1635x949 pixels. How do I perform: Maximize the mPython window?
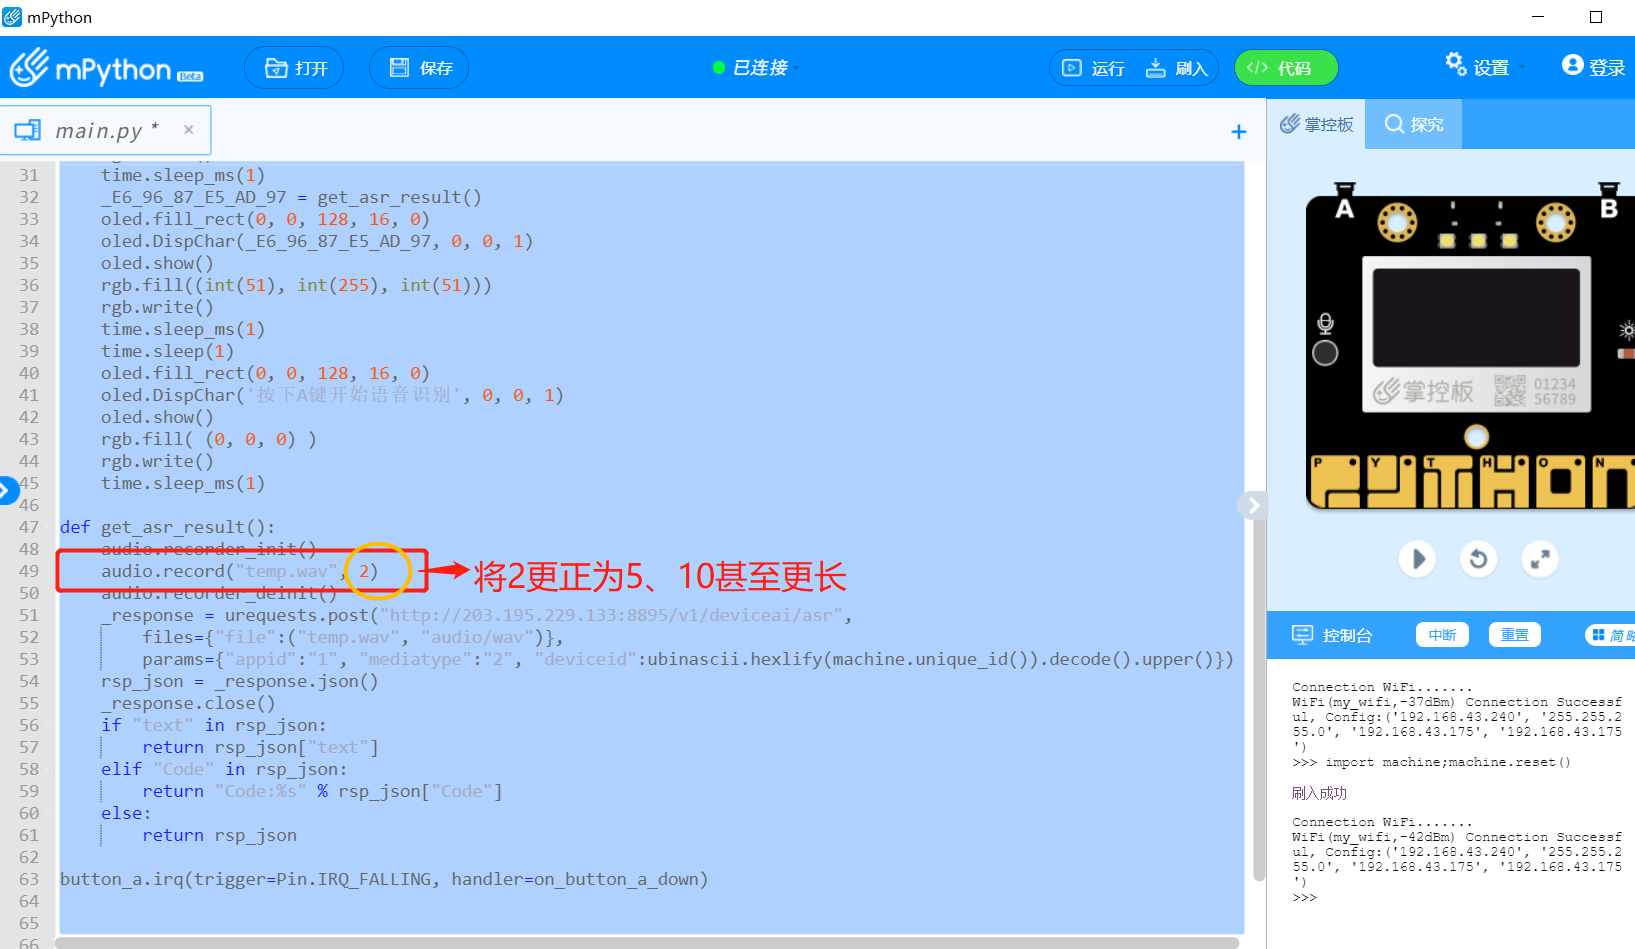tap(1596, 17)
